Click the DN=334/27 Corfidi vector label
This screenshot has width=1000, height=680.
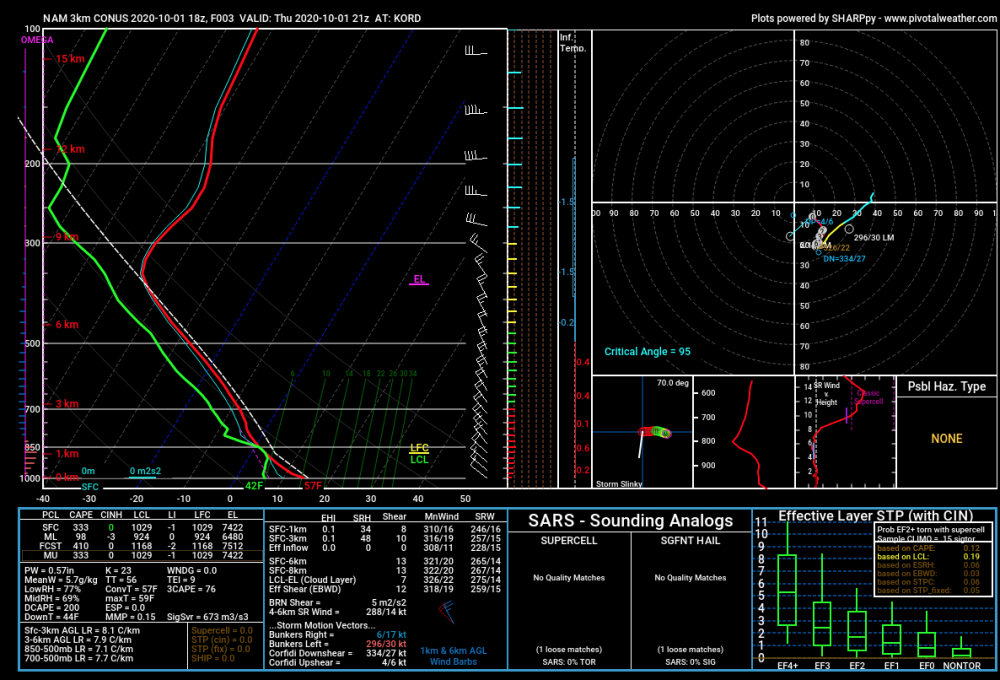(844, 259)
